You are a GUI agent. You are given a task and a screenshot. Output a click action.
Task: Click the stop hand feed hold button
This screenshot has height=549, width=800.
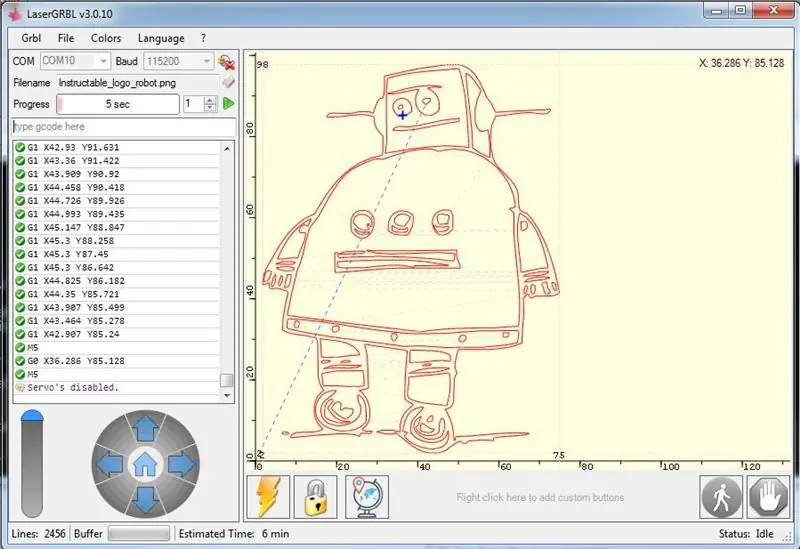[x=768, y=497]
